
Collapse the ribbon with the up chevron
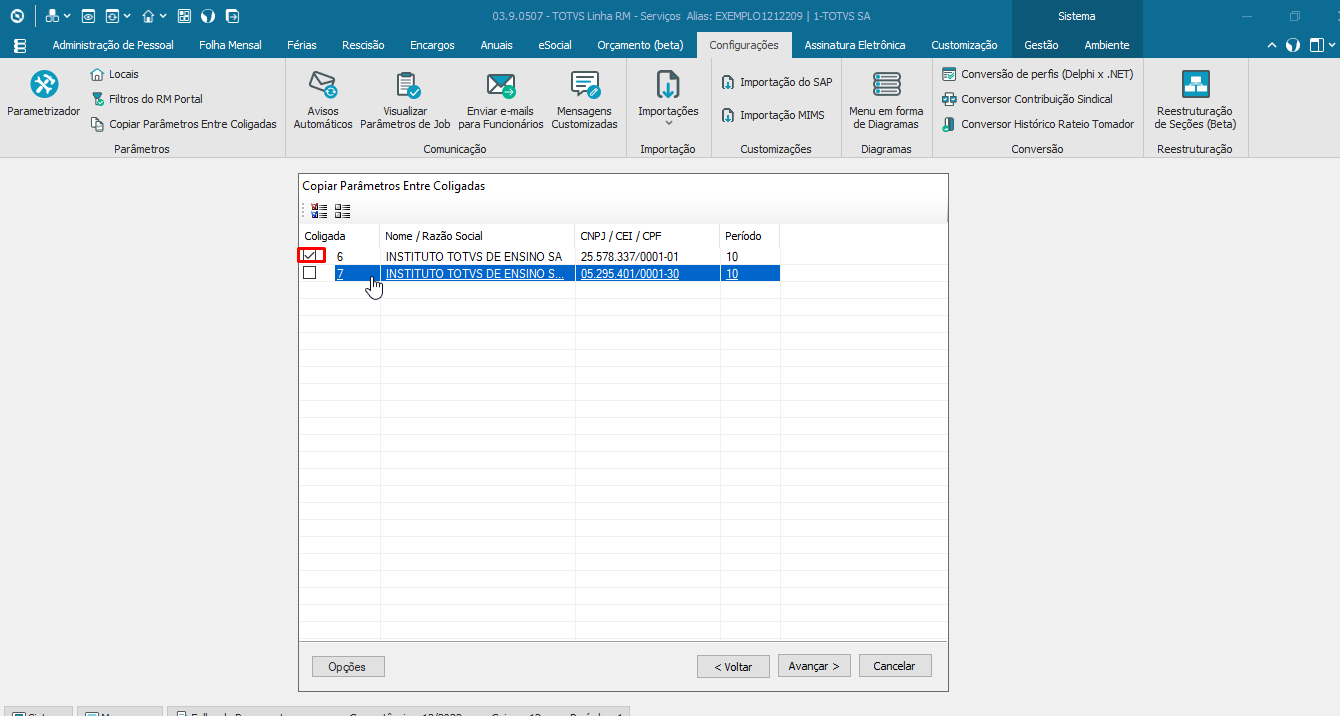pyautogui.click(x=1272, y=45)
